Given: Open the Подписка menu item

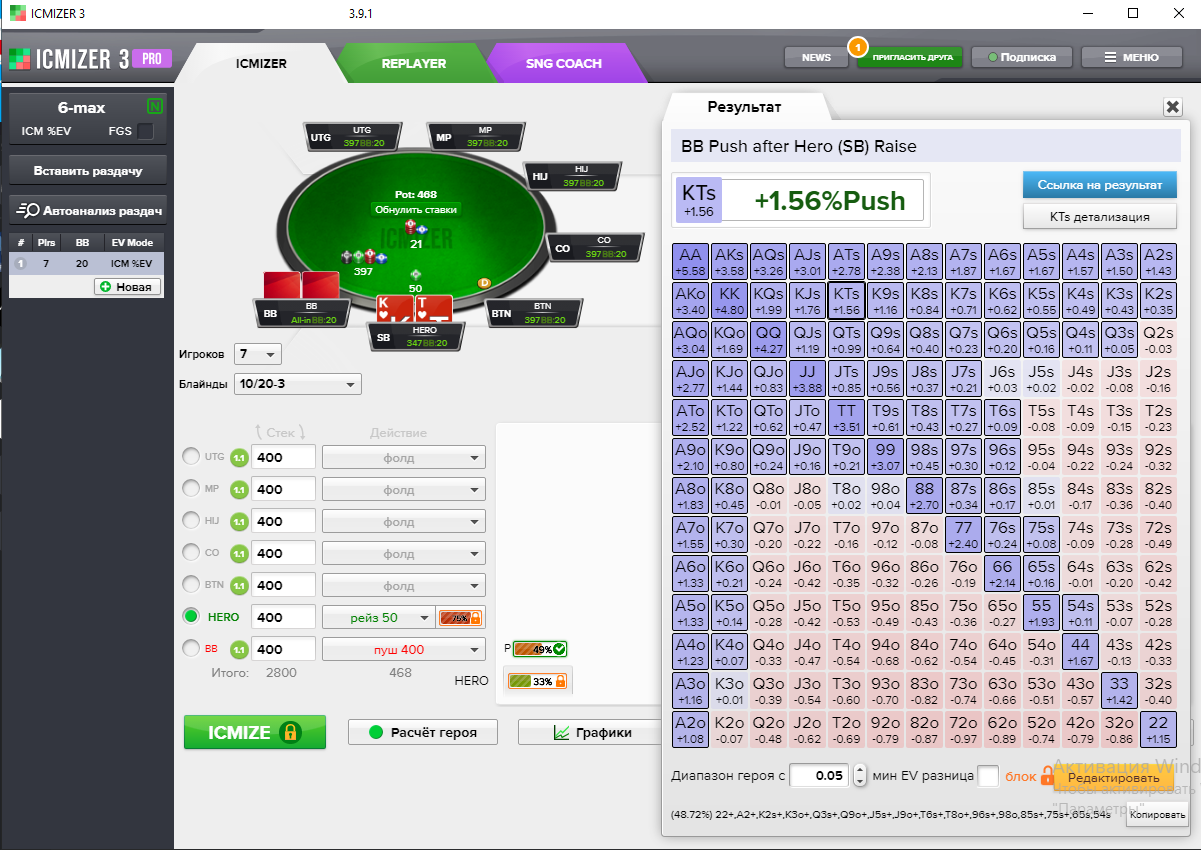Looking at the screenshot, I should pos(1022,57).
